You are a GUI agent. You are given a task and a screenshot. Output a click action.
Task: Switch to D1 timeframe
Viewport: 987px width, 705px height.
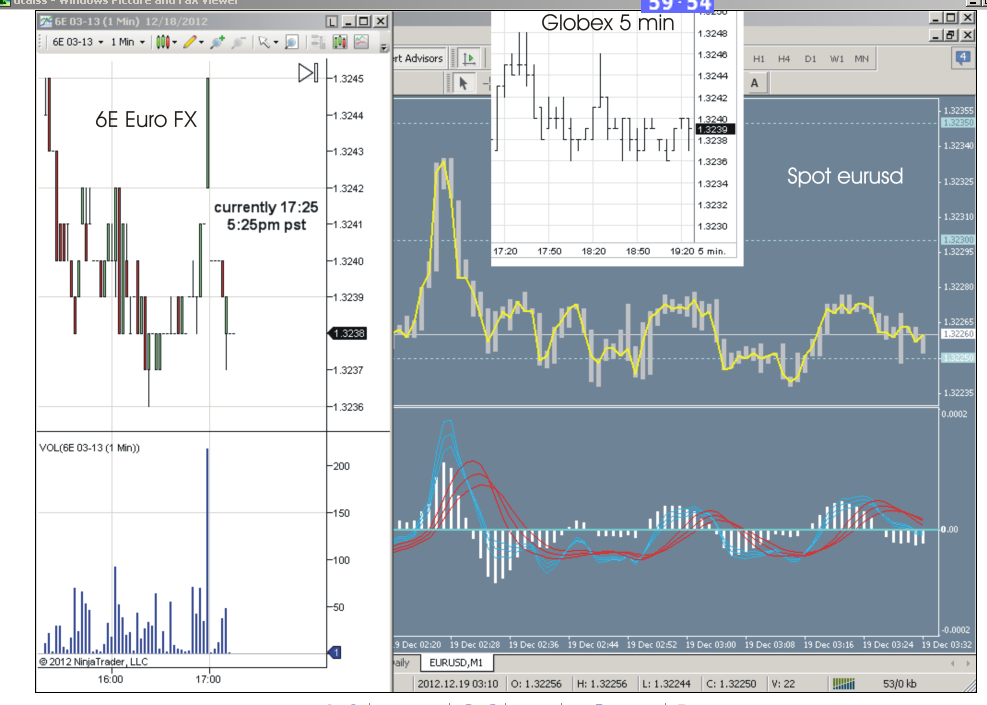810,59
